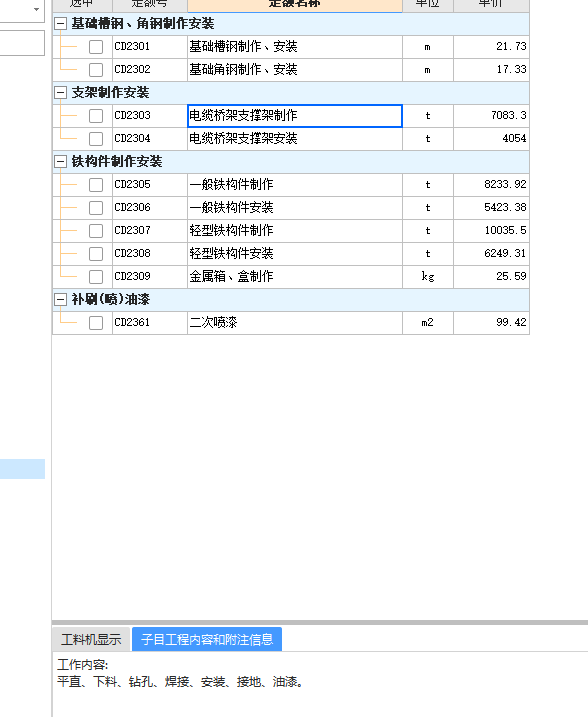This screenshot has width=588, height=717.
Task: Click the 电缆桥架支撑架制作 cell
Action: (x=295, y=116)
